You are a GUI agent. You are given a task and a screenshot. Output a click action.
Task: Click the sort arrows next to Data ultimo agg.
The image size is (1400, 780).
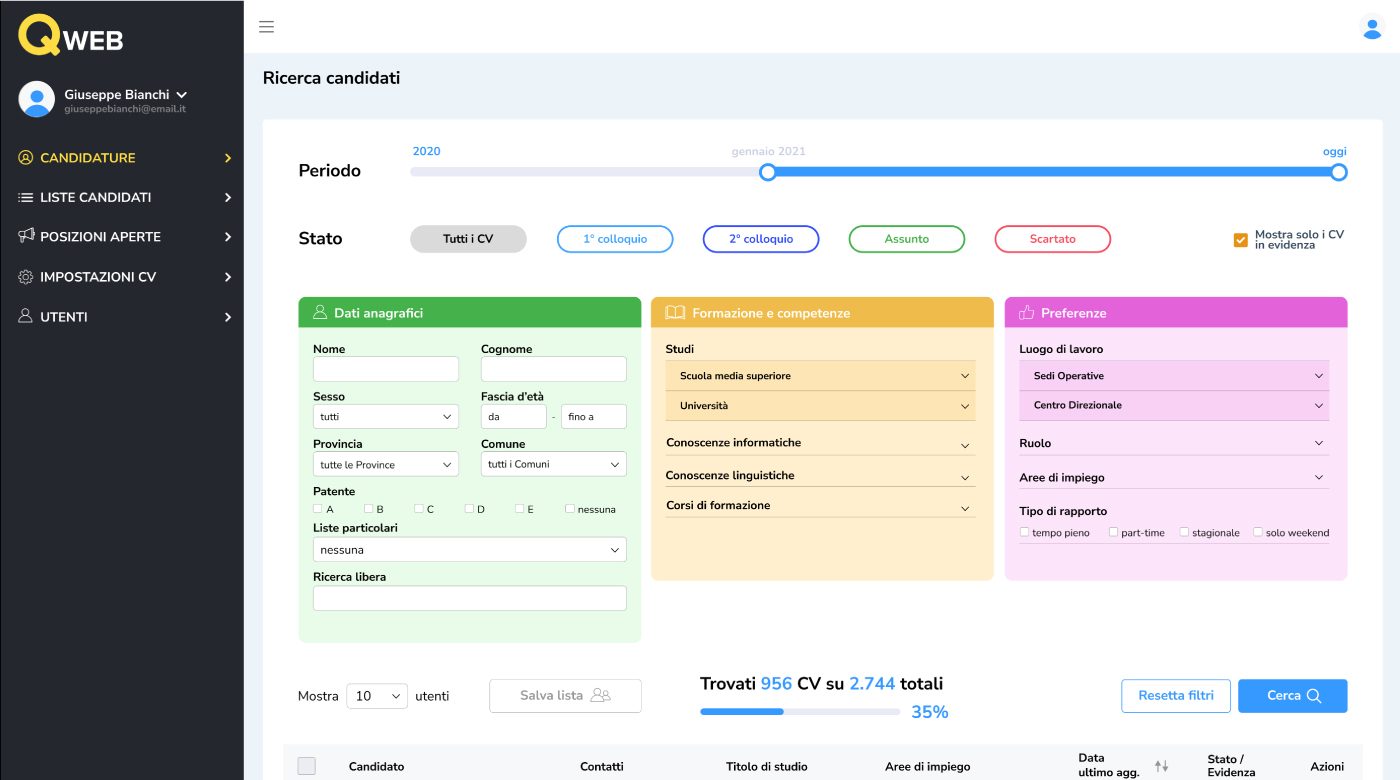[1161, 765]
